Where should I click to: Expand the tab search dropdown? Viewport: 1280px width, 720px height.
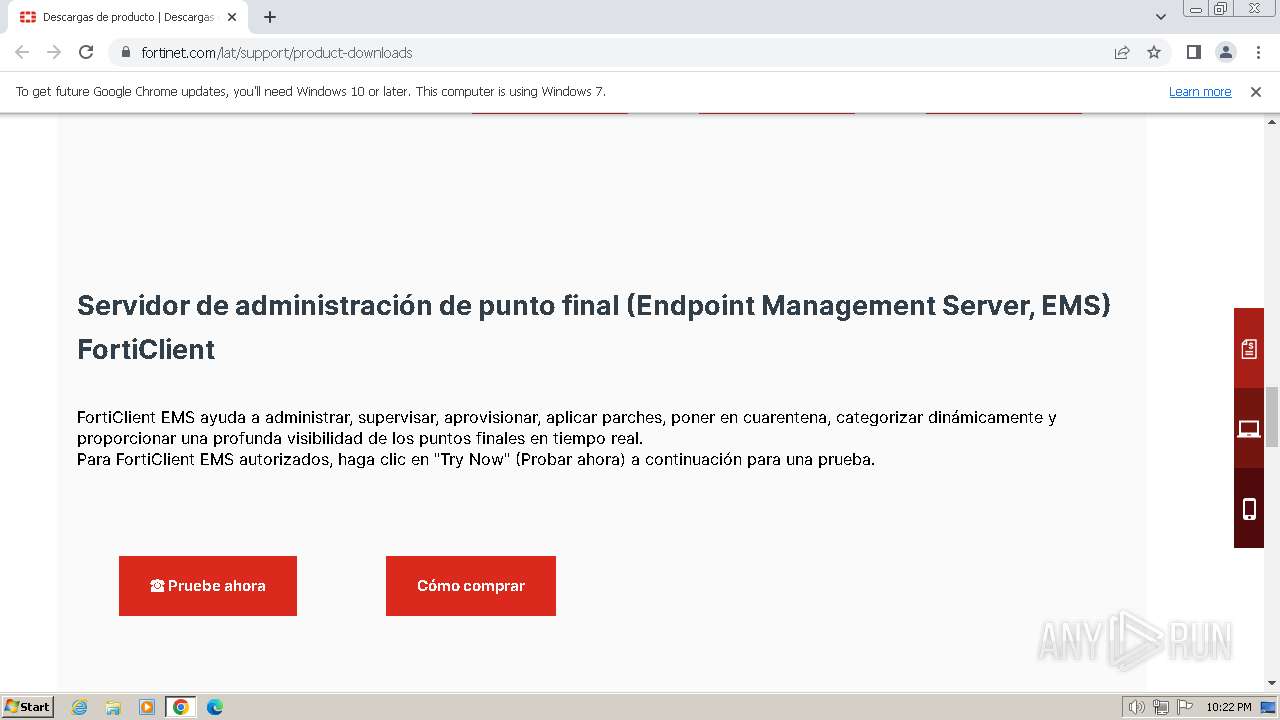pos(1161,17)
